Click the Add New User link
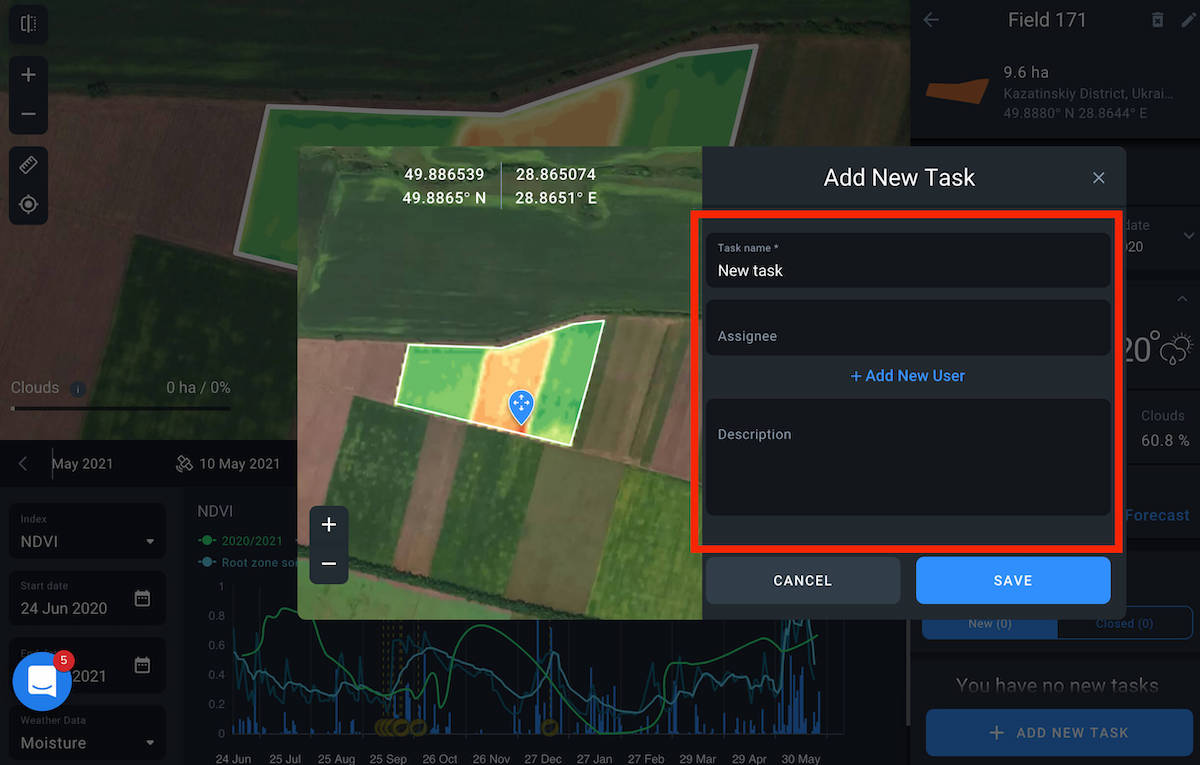1200x765 pixels. pos(908,375)
